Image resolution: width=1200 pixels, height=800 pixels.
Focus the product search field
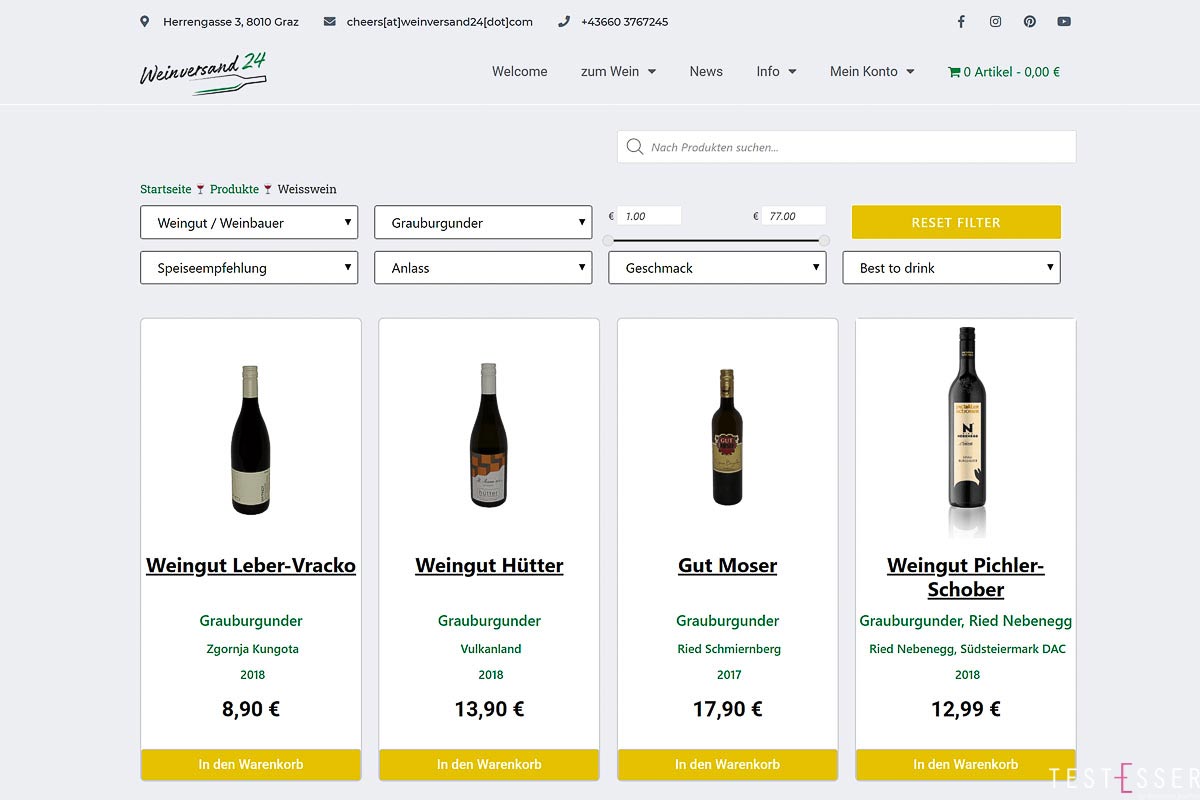(847, 147)
